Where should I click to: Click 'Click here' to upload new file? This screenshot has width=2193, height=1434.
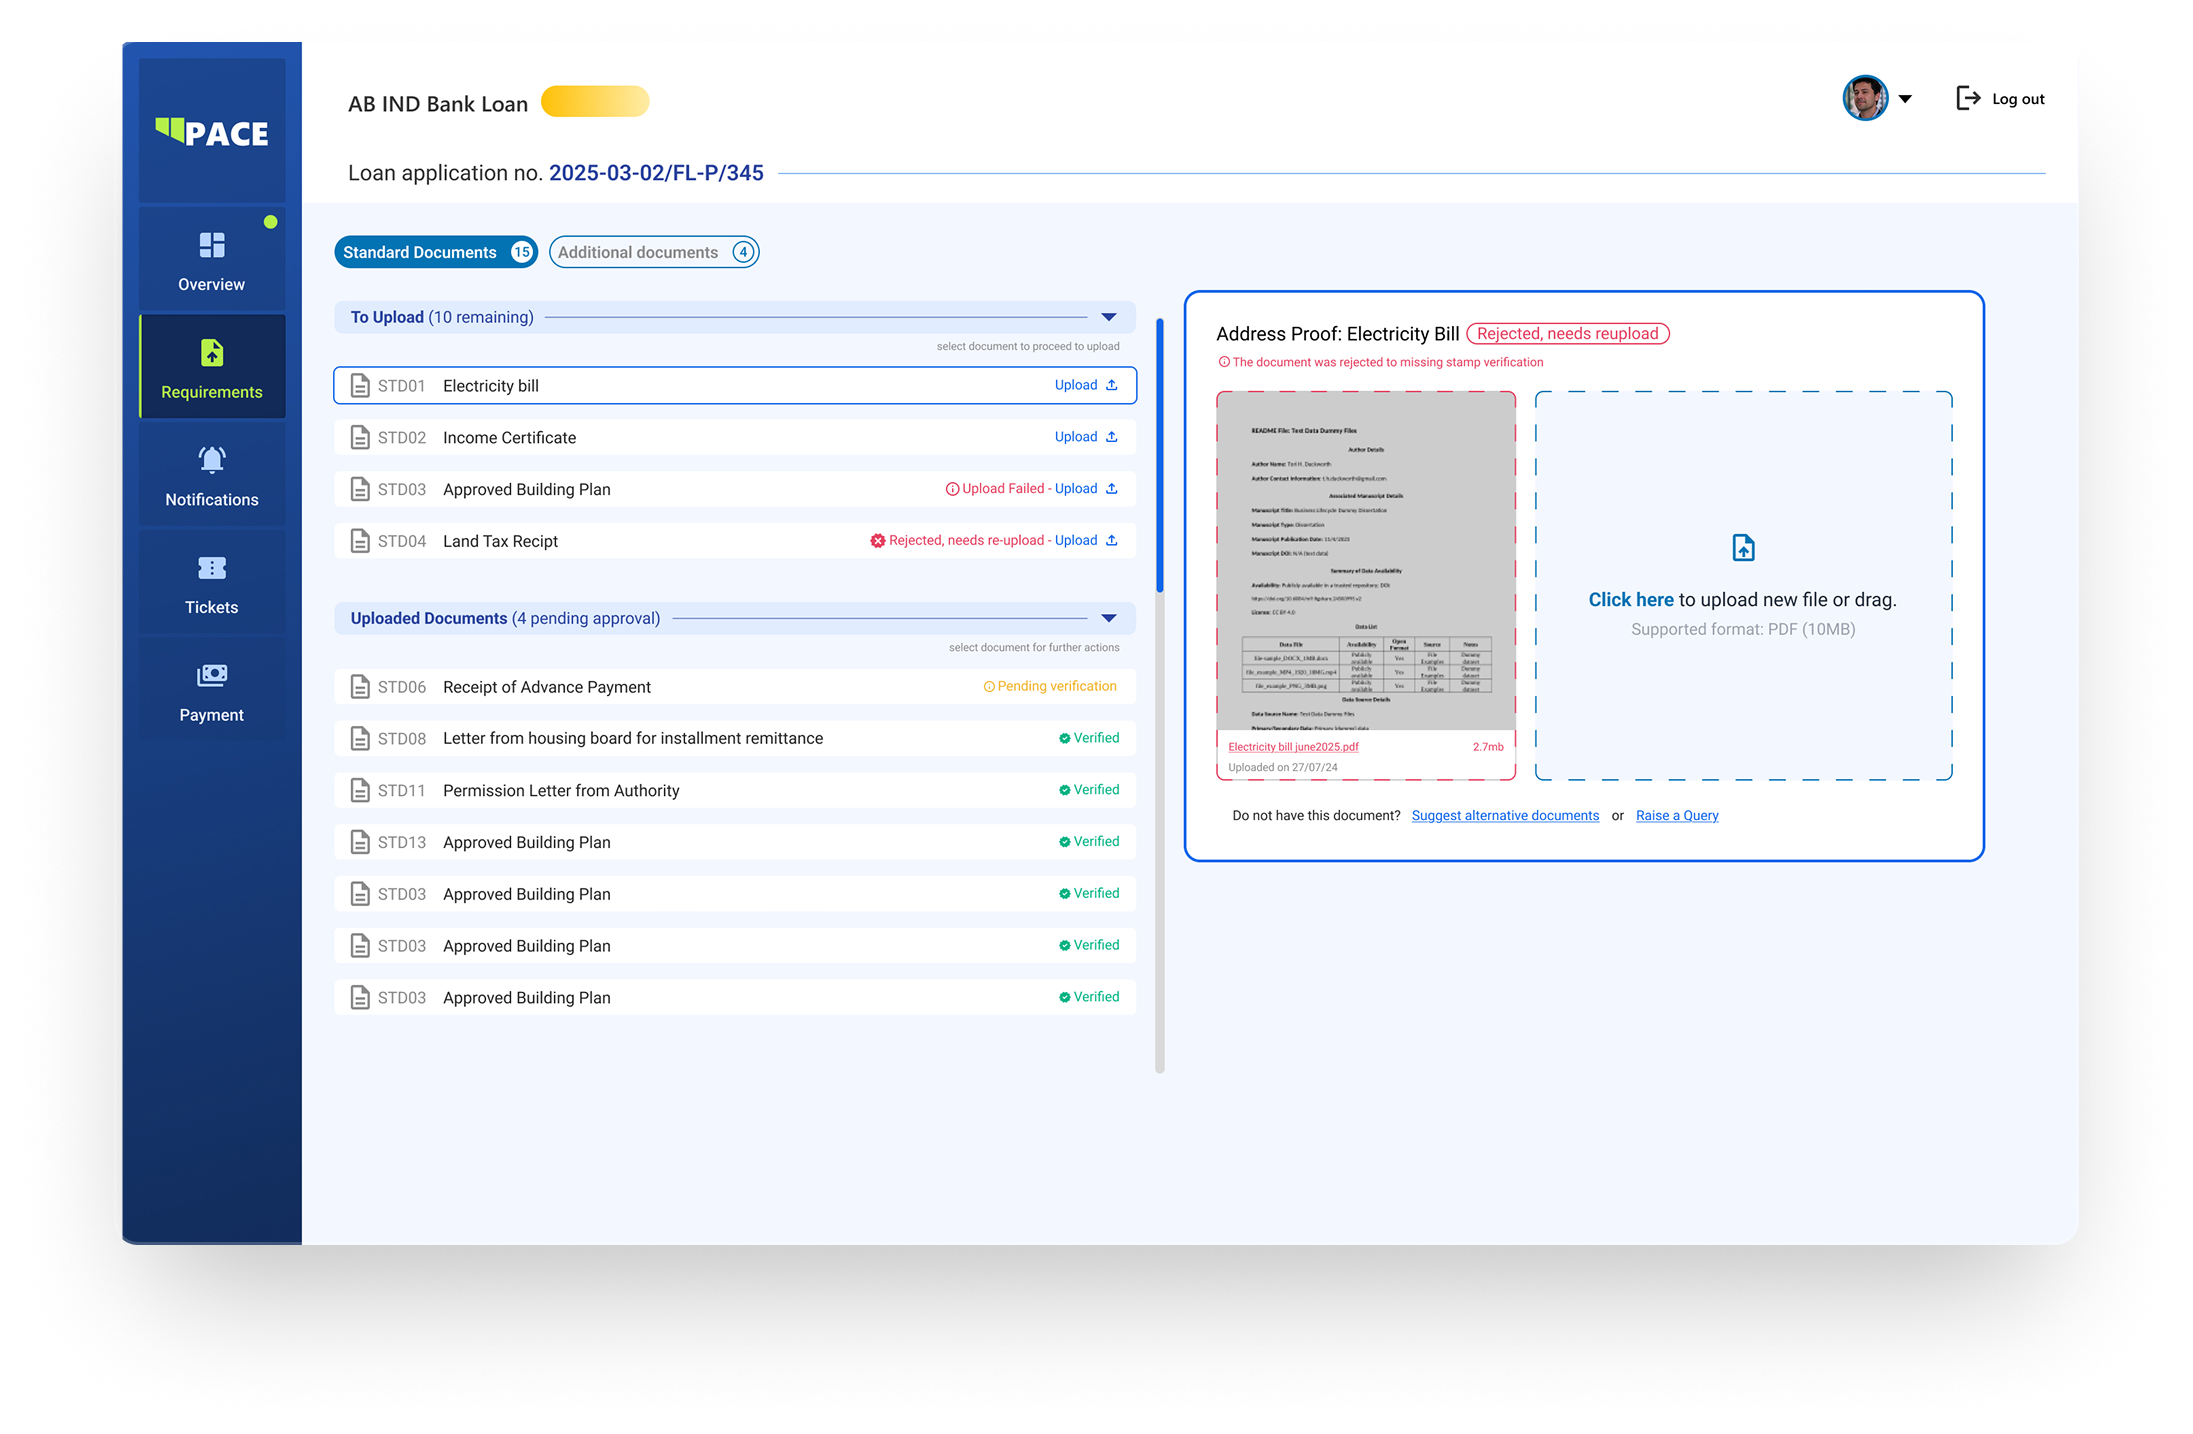[x=1630, y=600]
